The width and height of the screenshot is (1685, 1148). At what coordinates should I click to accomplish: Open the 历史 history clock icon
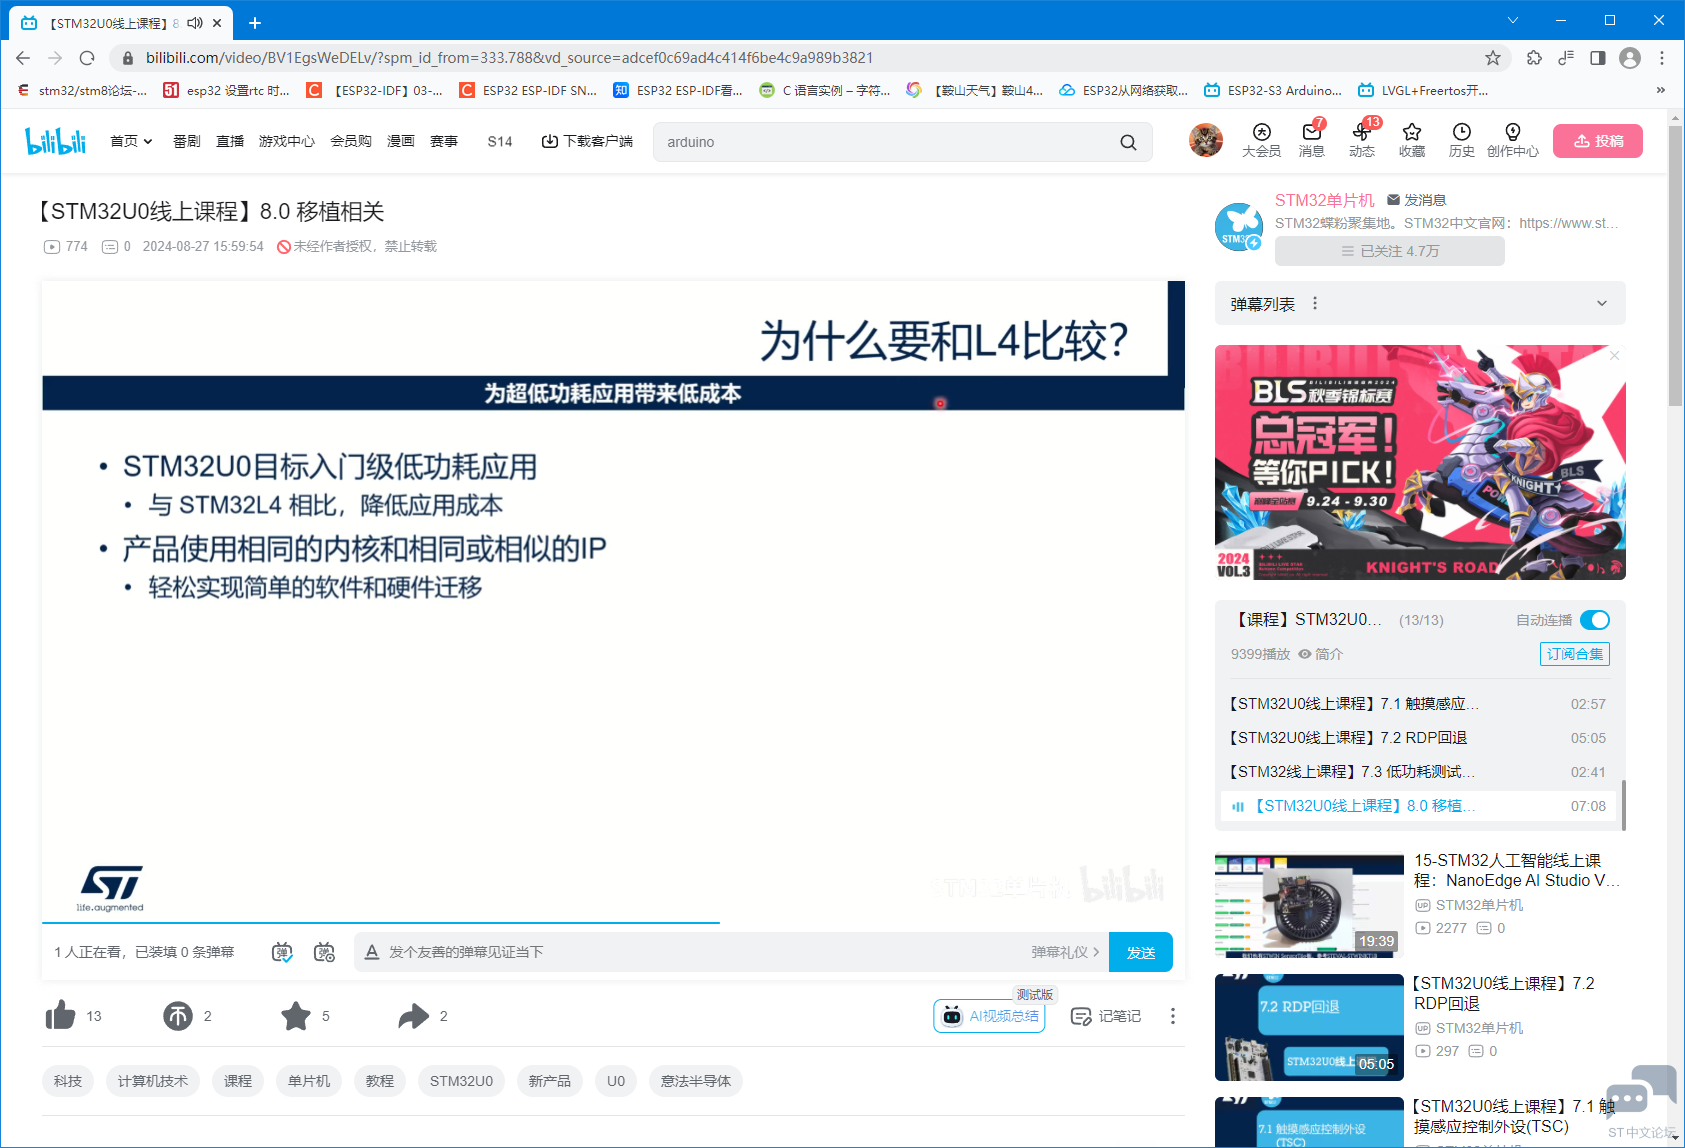pyautogui.click(x=1462, y=141)
